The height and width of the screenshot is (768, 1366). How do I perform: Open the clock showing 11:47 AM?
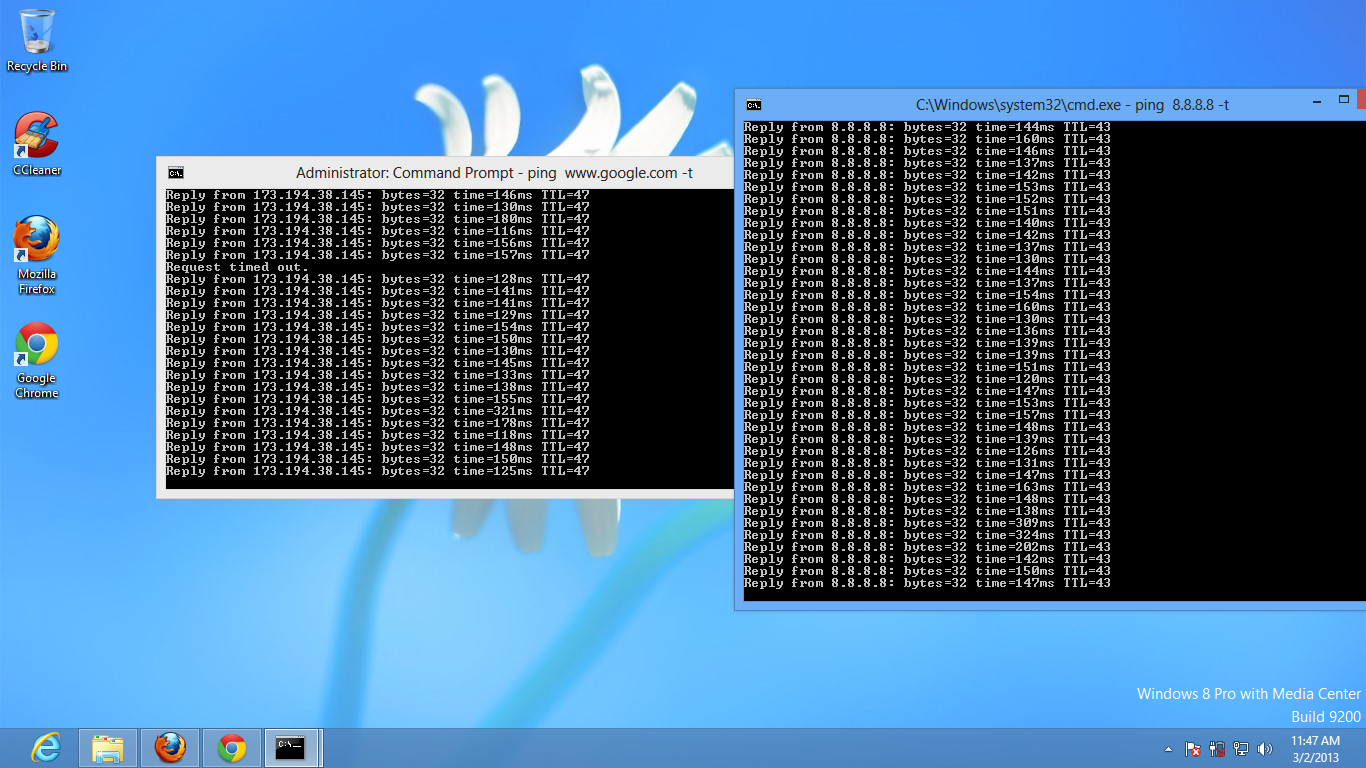[1314, 749]
